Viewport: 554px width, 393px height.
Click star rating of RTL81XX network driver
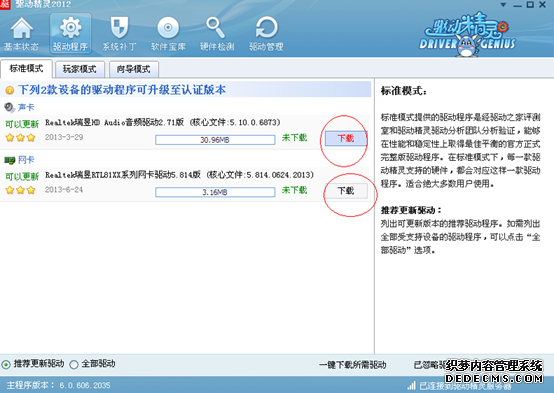tap(20, 190)
